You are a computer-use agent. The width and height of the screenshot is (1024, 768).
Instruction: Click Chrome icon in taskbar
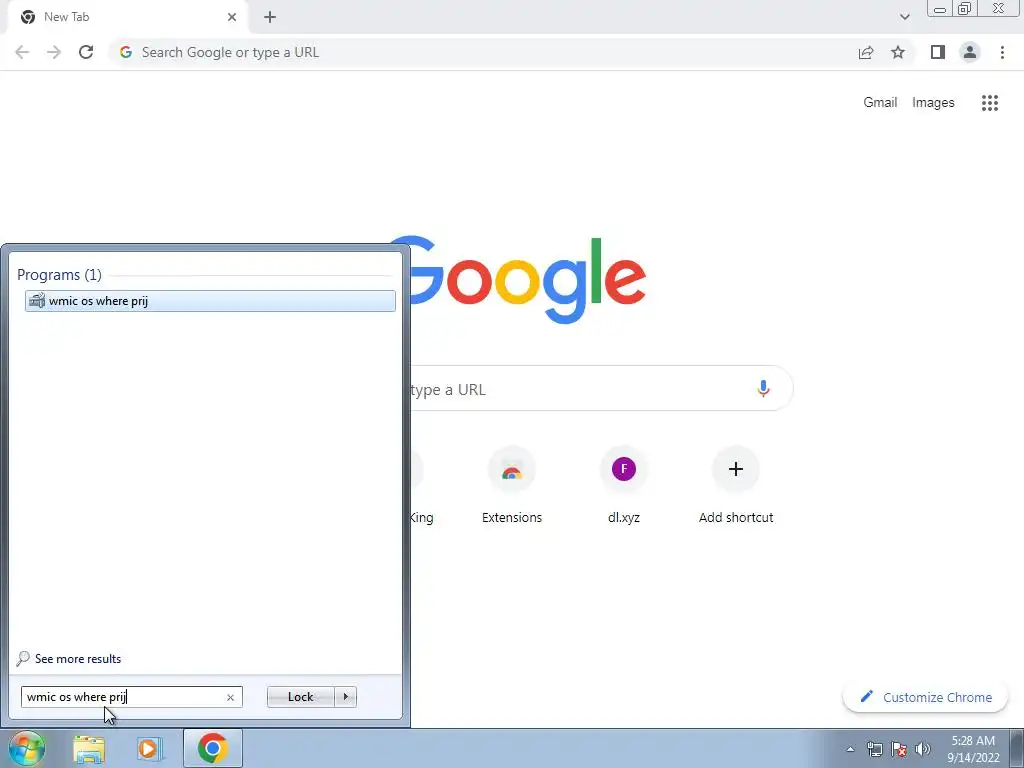212,748
